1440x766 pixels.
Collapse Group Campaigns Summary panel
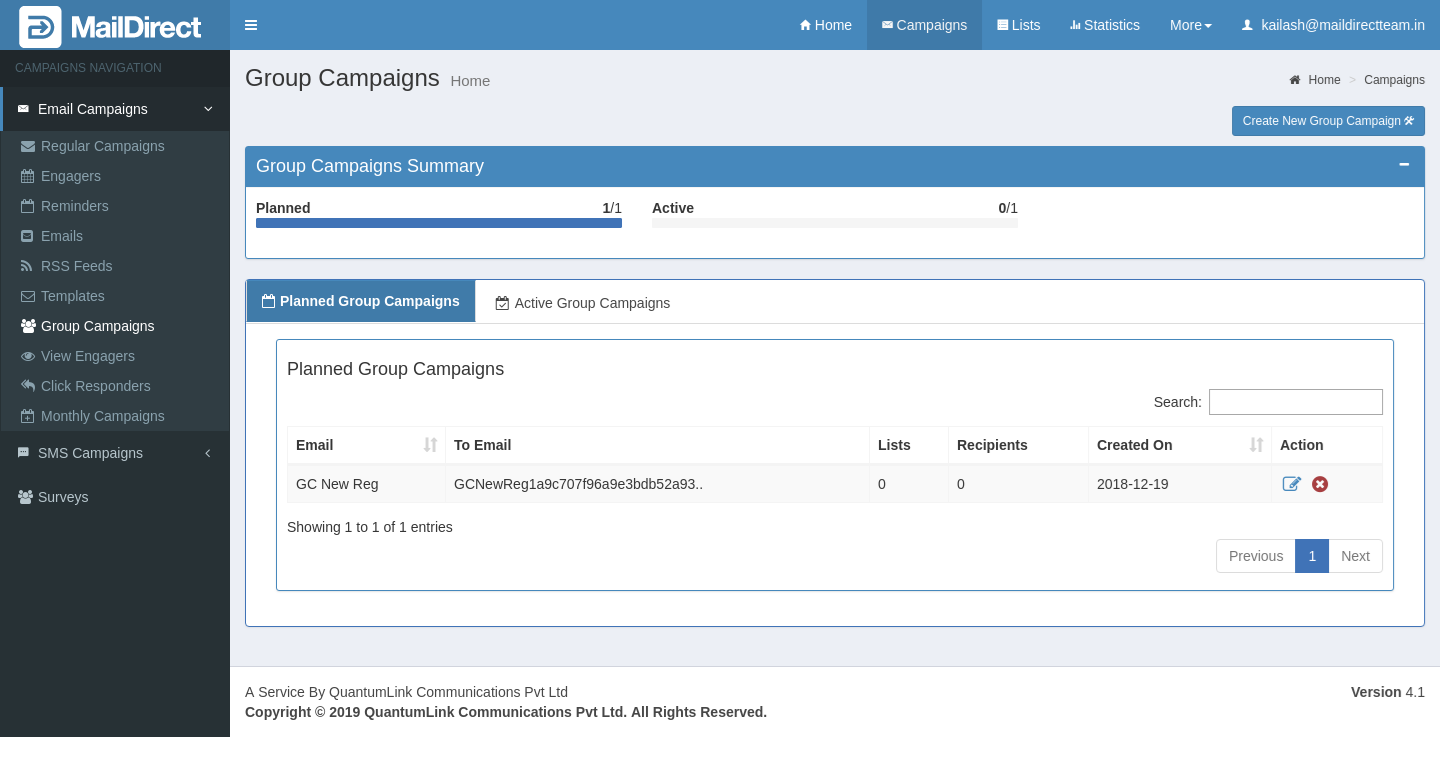[x=1404, y=165]
